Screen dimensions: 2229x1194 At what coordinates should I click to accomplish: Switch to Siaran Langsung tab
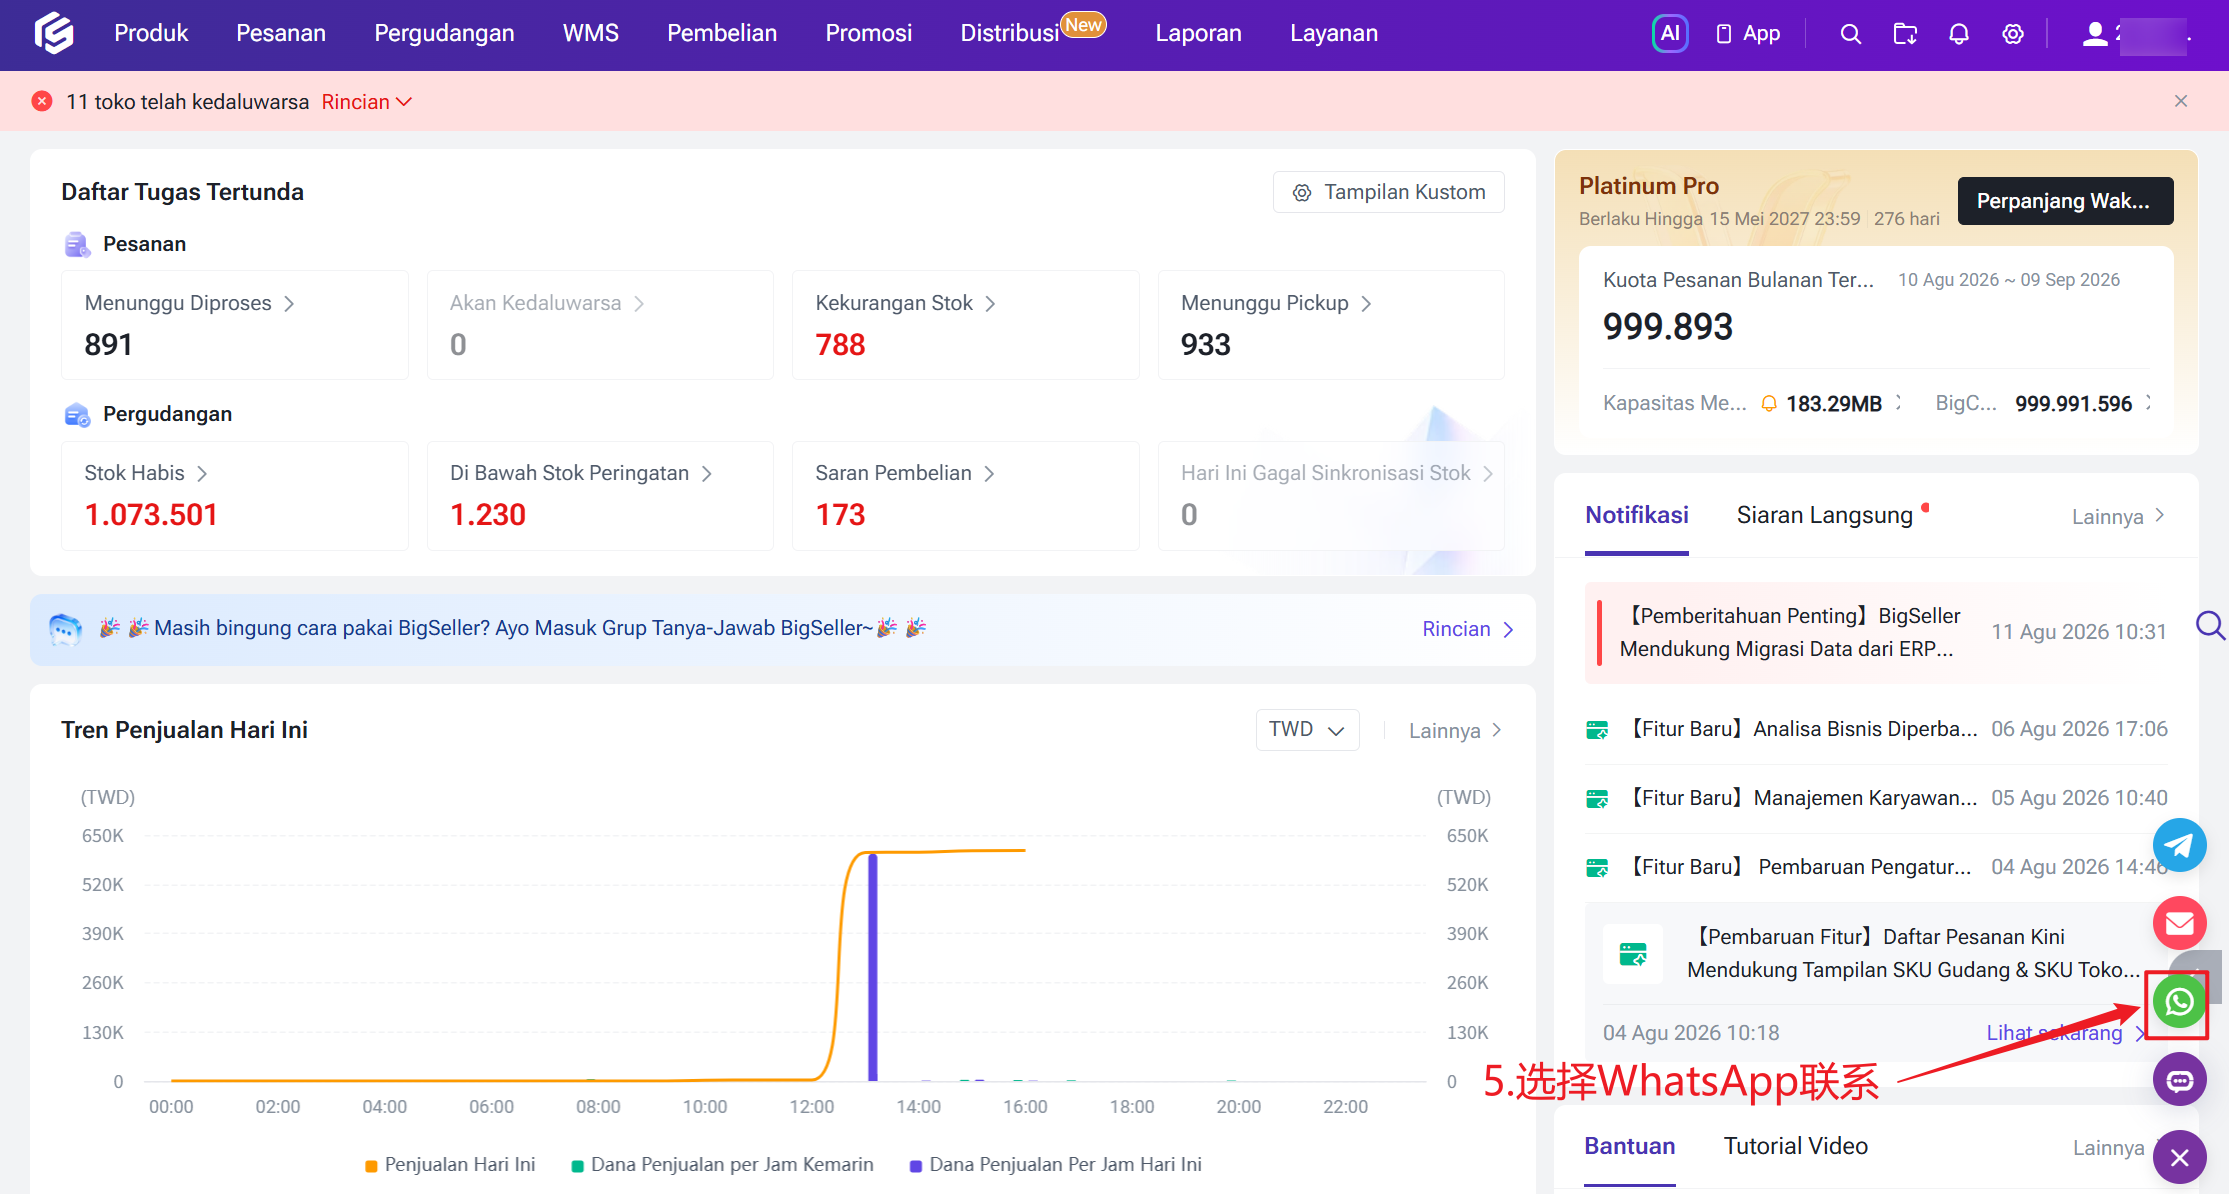(1824, 515)
